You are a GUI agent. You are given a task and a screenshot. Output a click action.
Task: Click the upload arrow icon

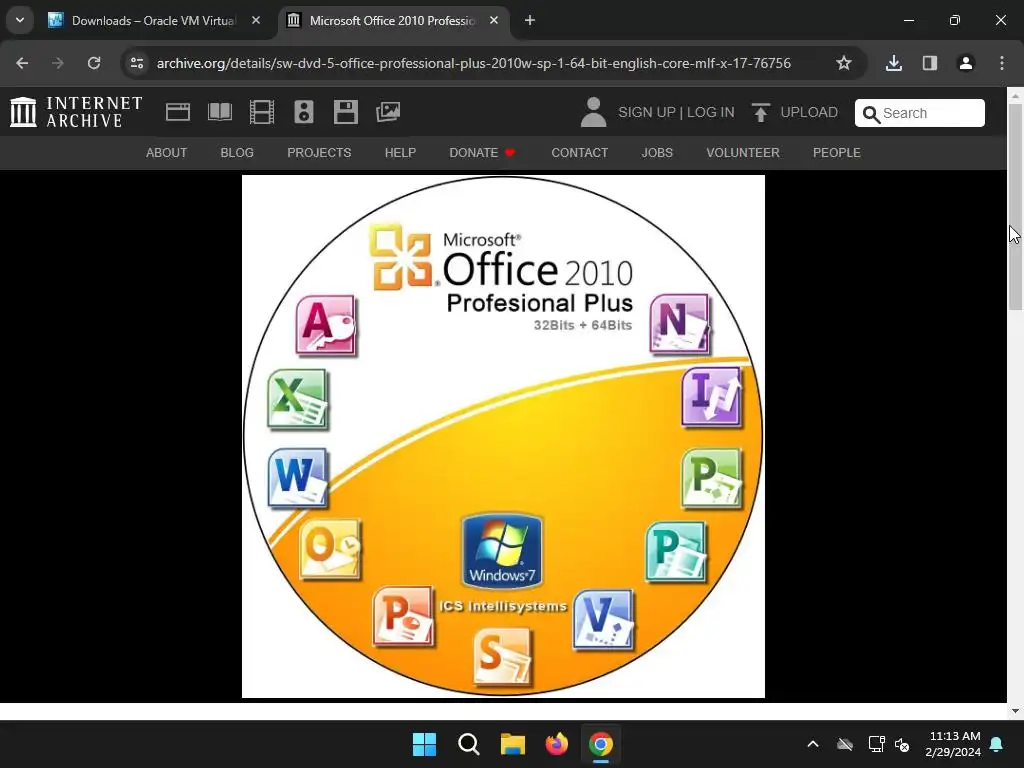pos(760,112)
